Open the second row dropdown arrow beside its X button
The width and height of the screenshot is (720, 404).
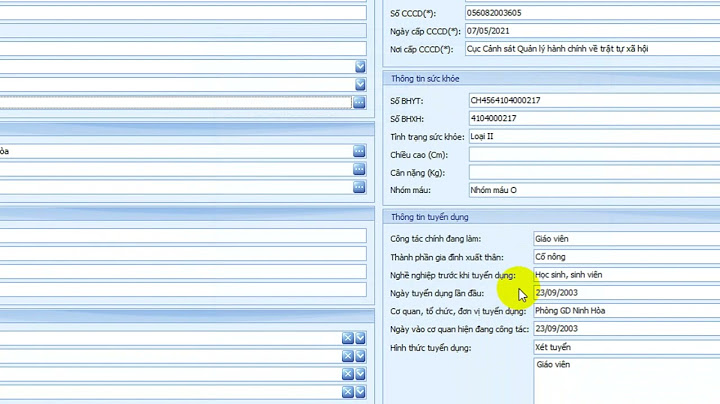point(360,356)
